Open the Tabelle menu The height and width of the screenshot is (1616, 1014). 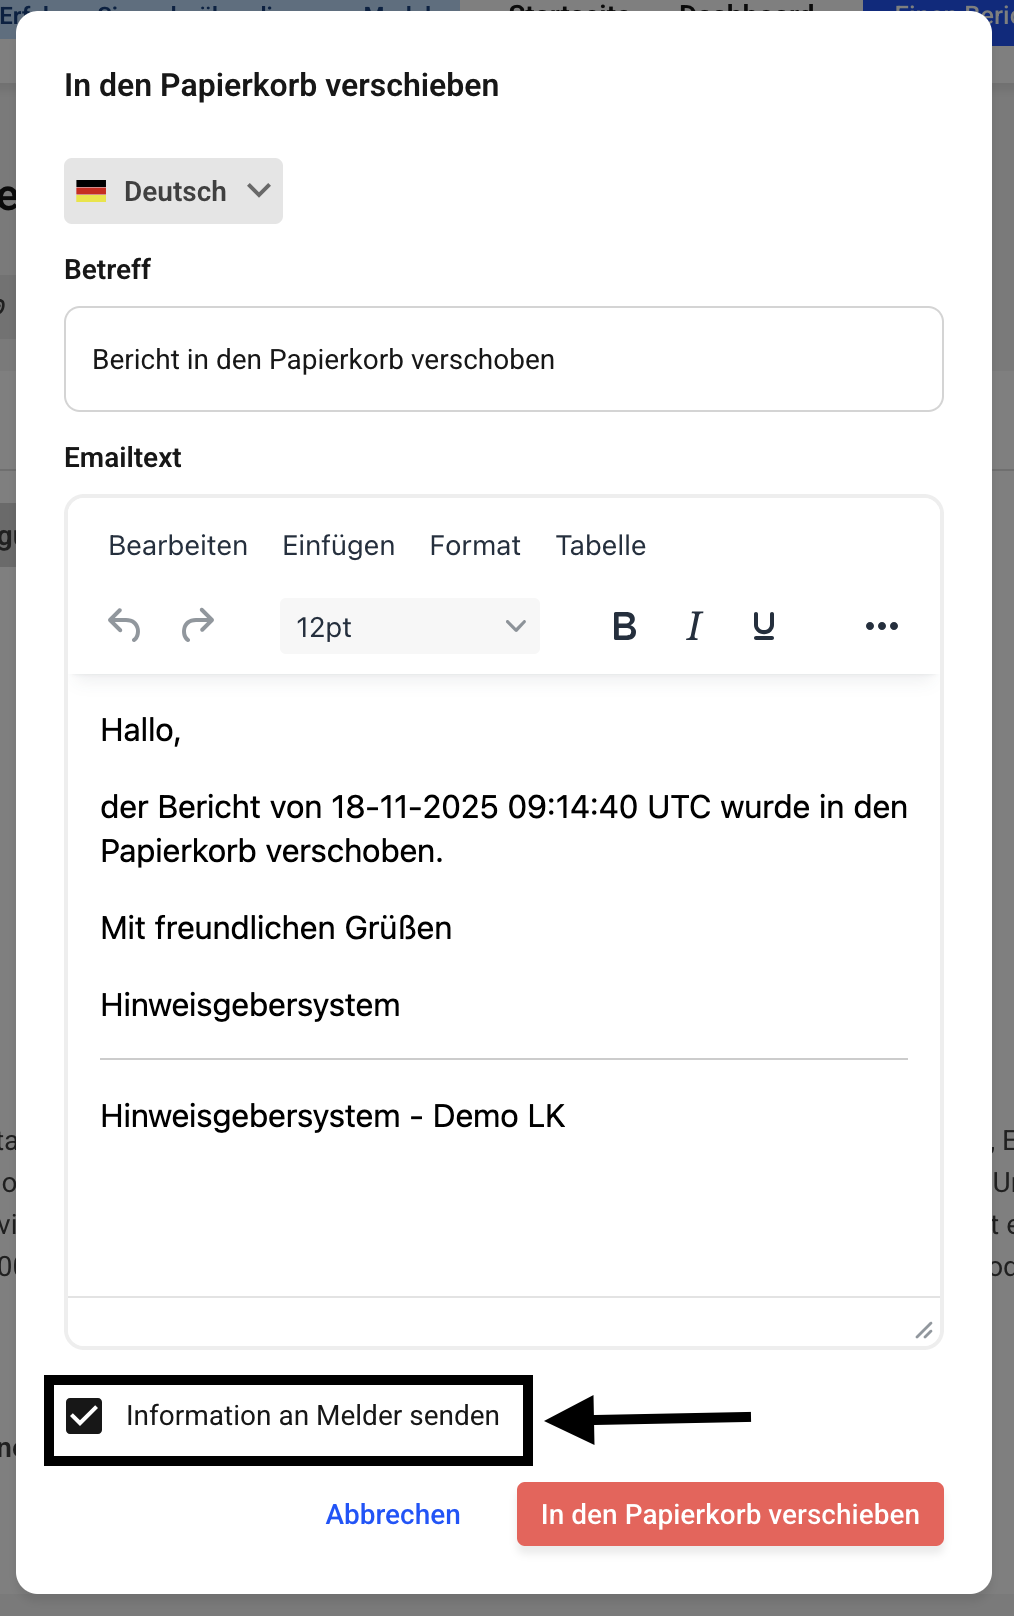(600, 546)
